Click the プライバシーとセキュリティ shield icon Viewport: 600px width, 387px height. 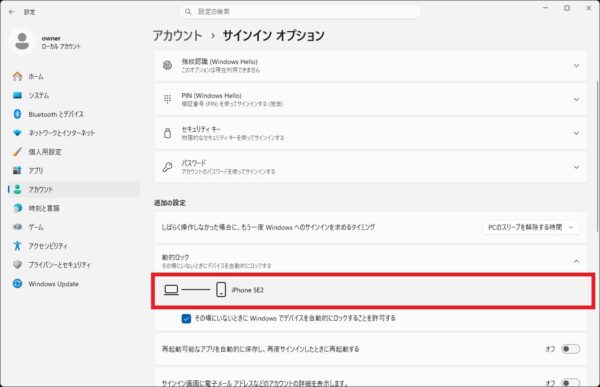(17, 265)
